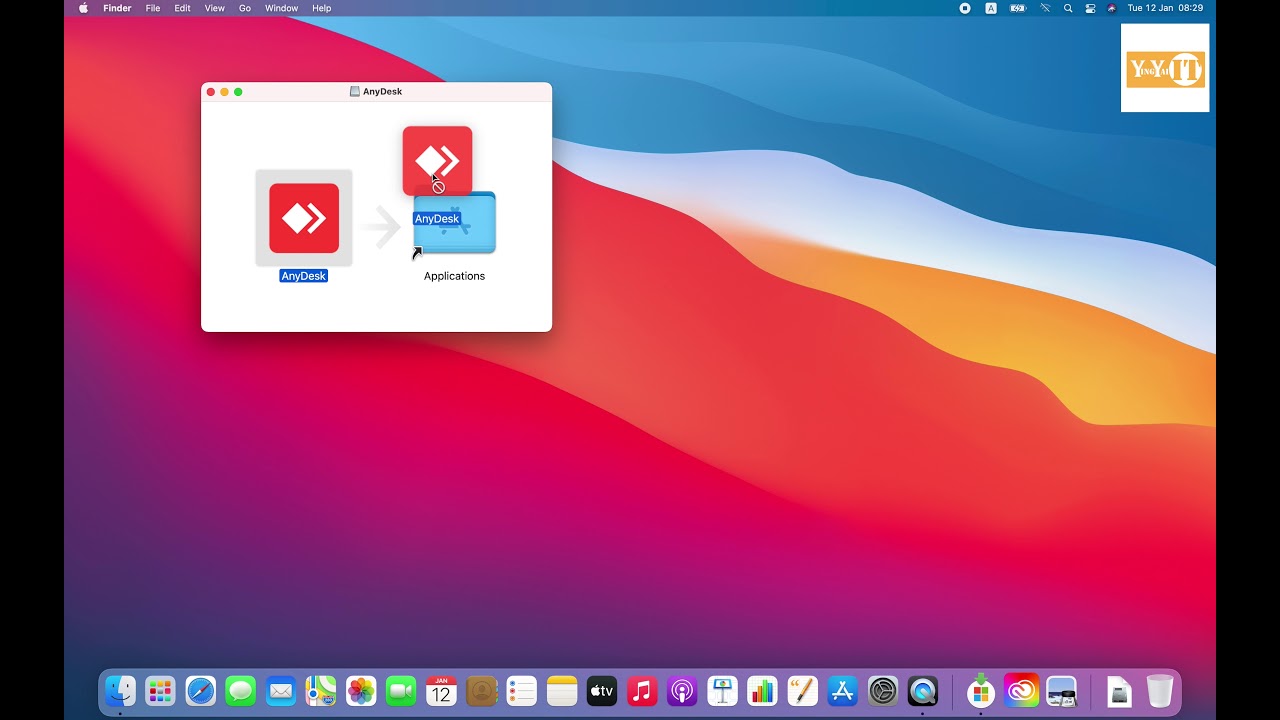Click the battery status icon
Viewport: 1280px width, 720px height.
click(x=1018, y=8)
